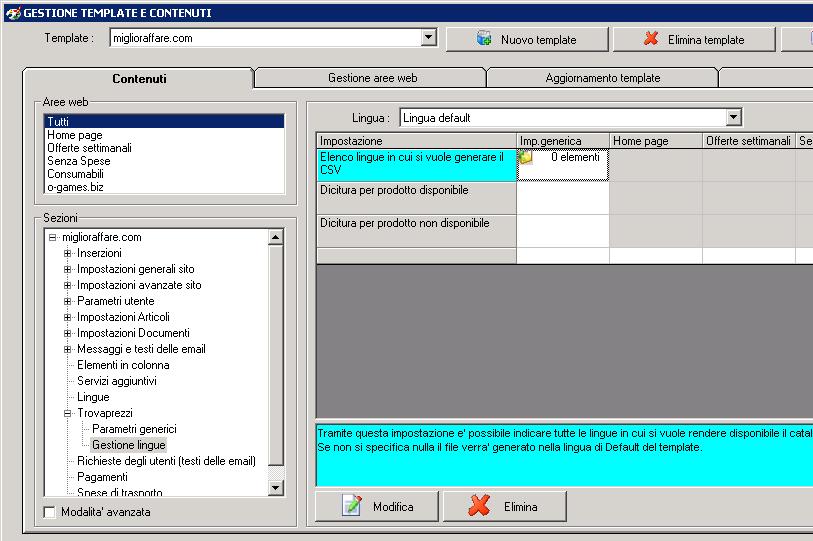This screenshot has height=541, width=813.
Task: Click Imp.generica cell for prodotto non disponibile
Action: (x=563, y=231)
